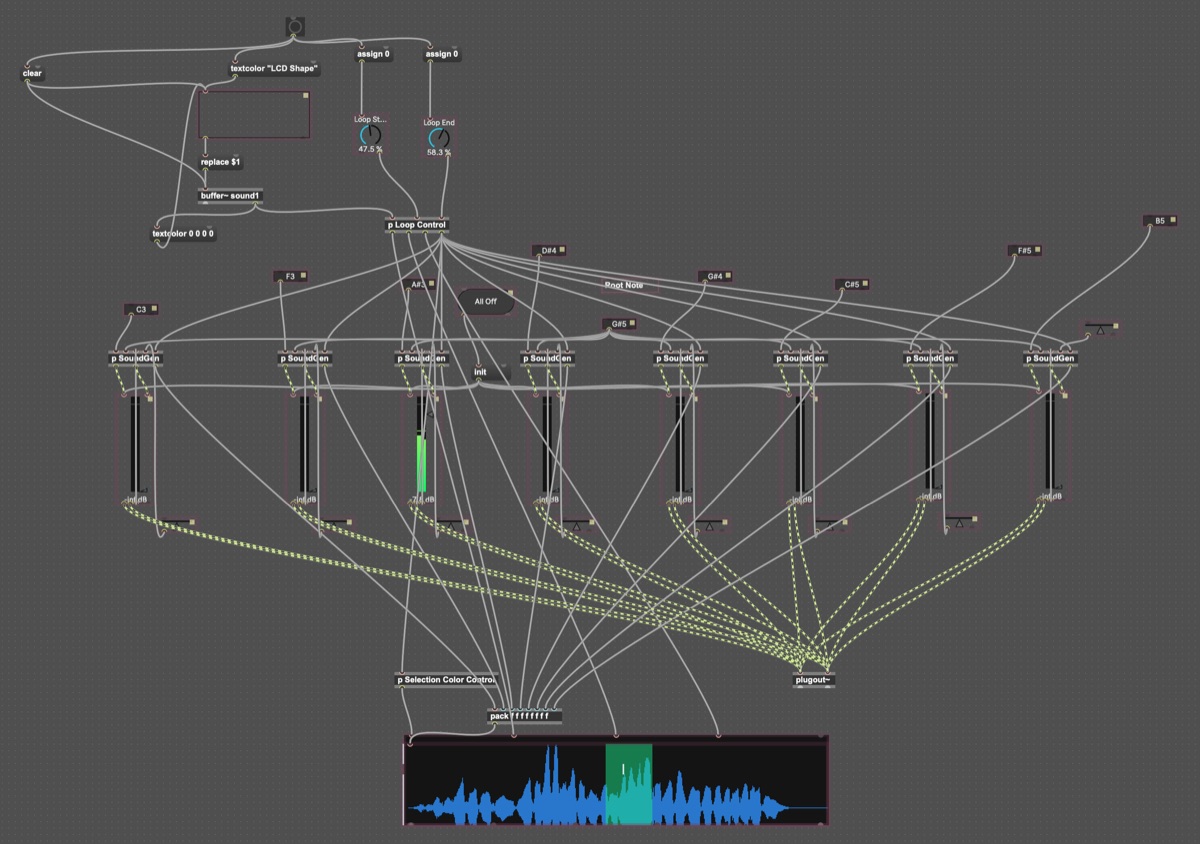Viewport: 1200px width, 844px height.
Task: Toggle the small square on the C3 note box
Action: point(155,309)
